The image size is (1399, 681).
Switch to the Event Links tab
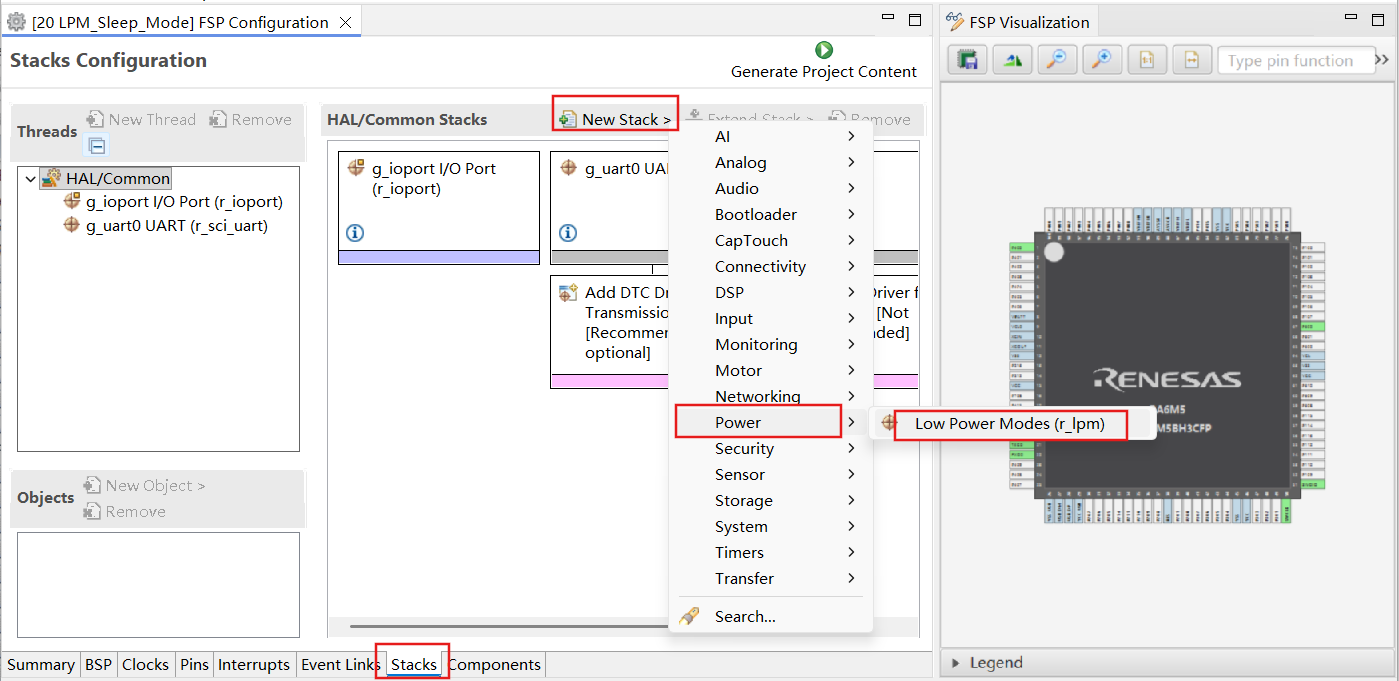[340, 664]
